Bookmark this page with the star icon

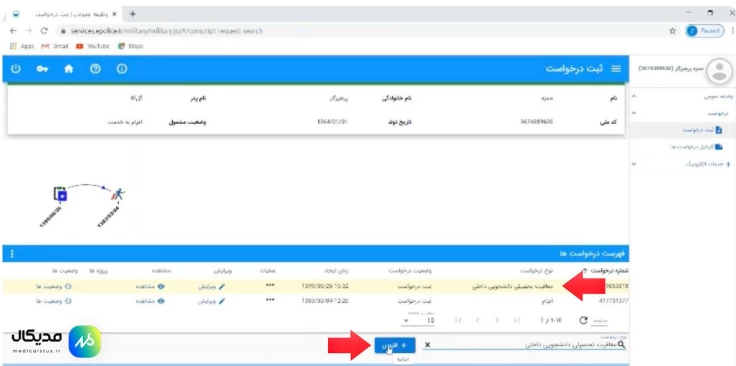672,31
